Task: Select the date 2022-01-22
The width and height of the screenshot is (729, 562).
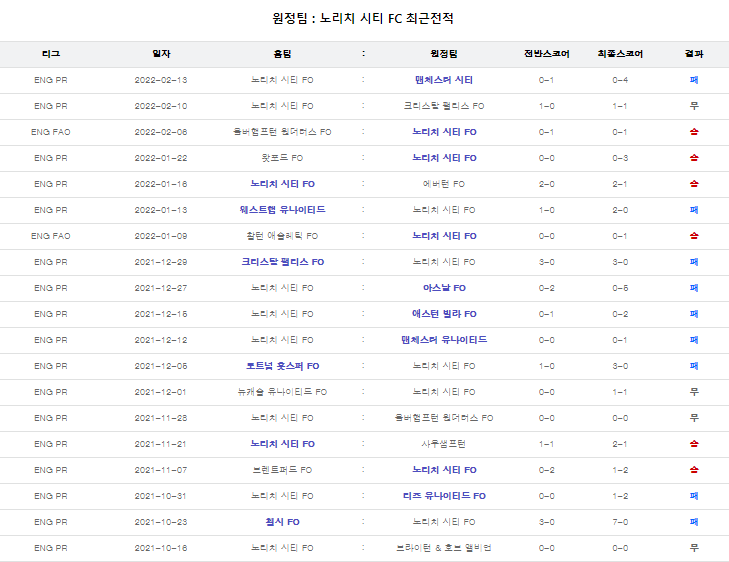Action: (161, 158)
